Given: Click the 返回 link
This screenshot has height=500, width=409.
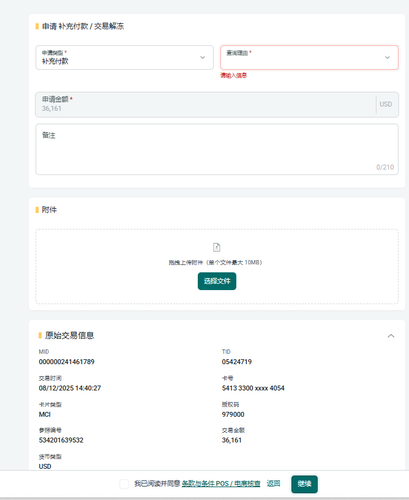Looking at the screenshot, I should pyautogui.click(x=273, y=483).
